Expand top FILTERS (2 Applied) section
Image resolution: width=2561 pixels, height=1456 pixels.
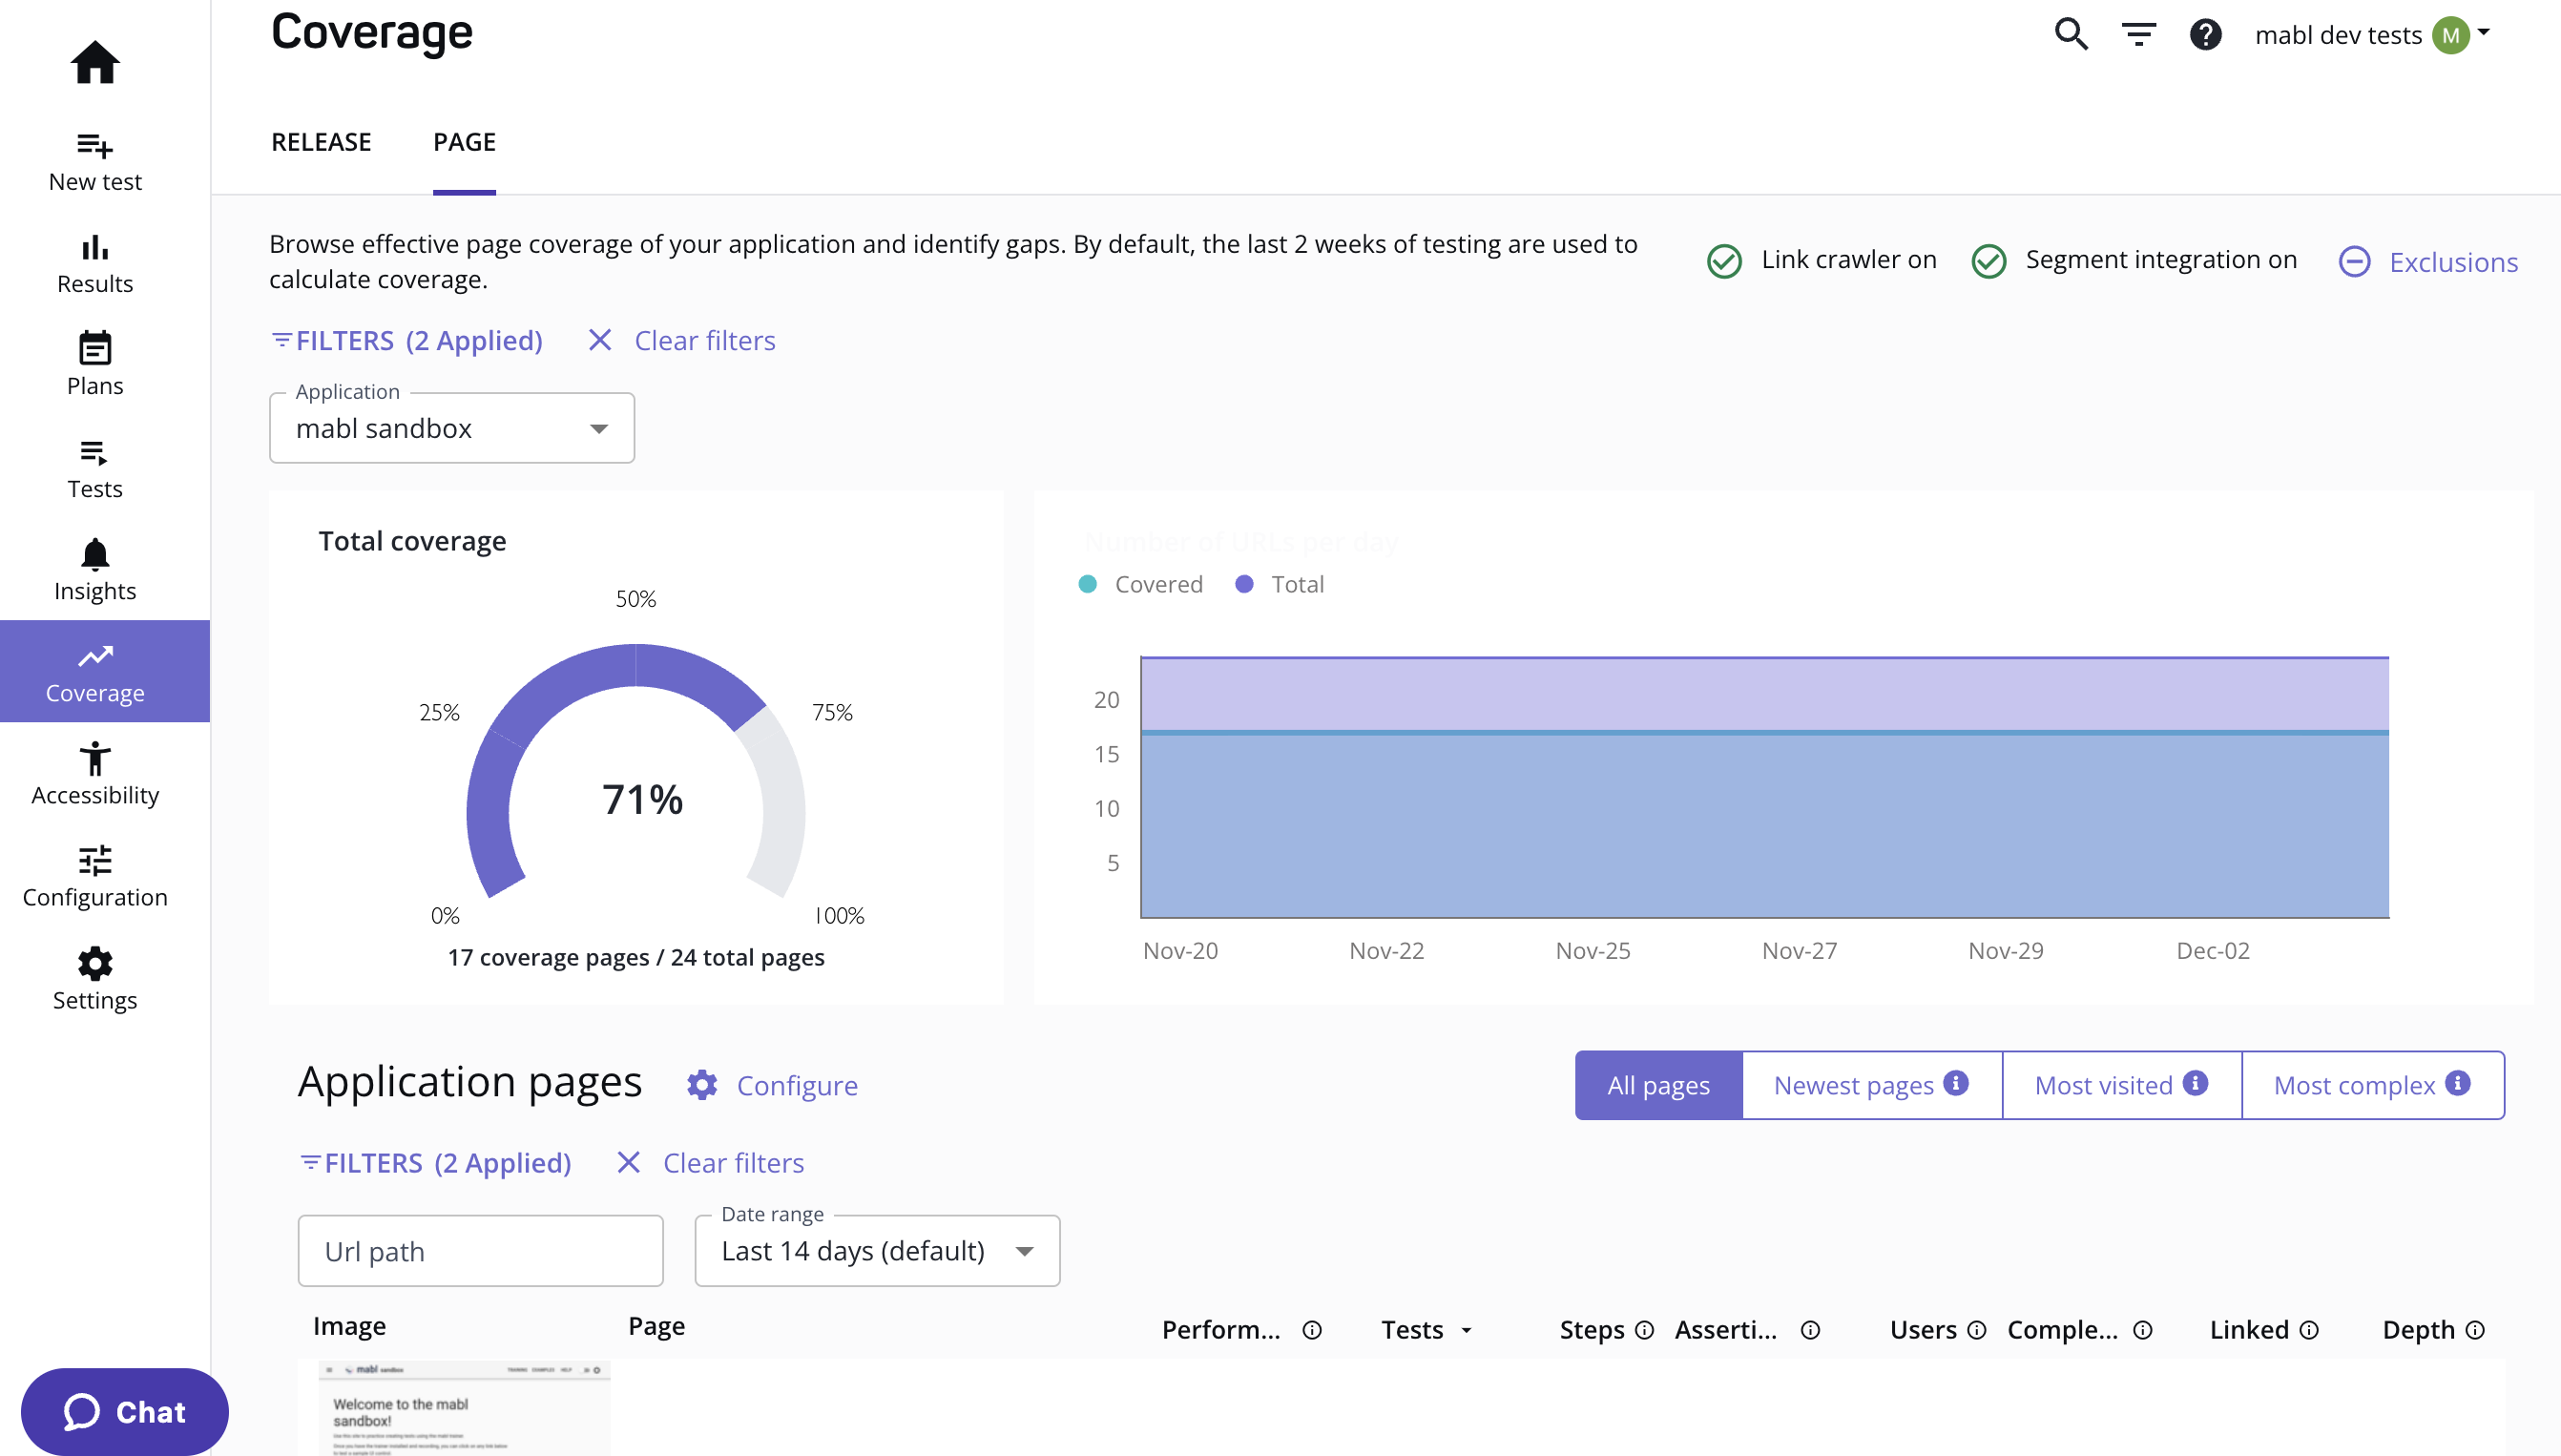407,341
